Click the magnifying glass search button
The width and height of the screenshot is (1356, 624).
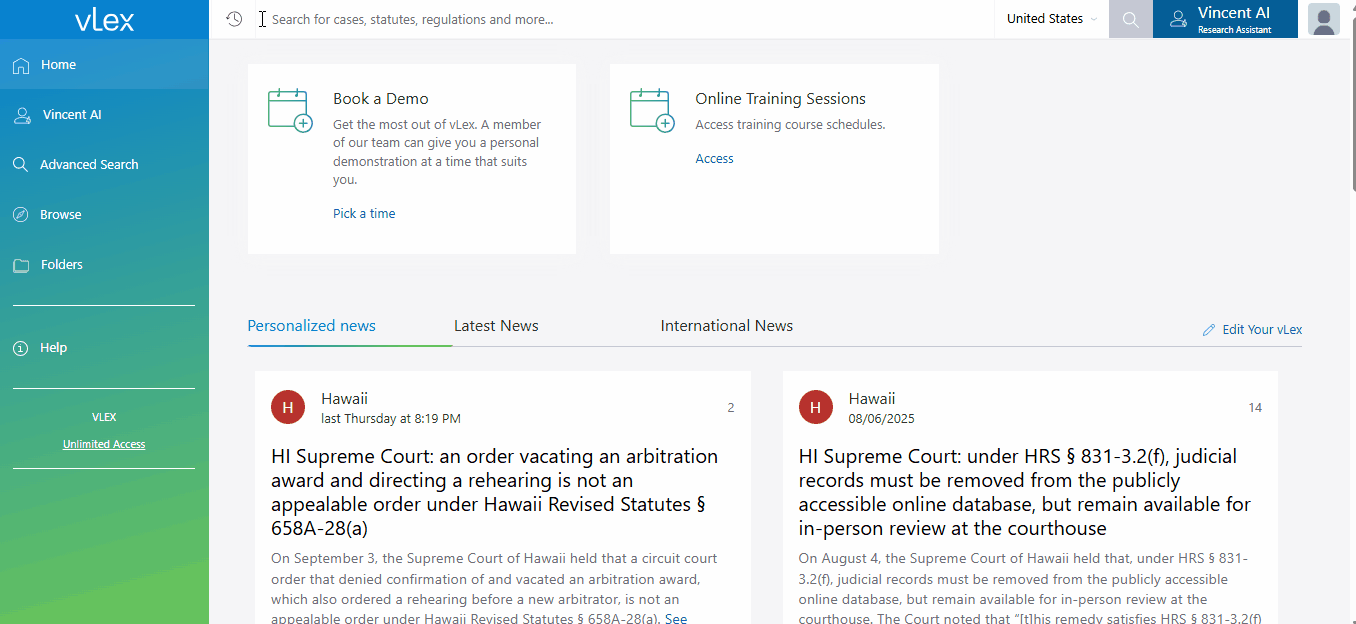pos(1130,19)
